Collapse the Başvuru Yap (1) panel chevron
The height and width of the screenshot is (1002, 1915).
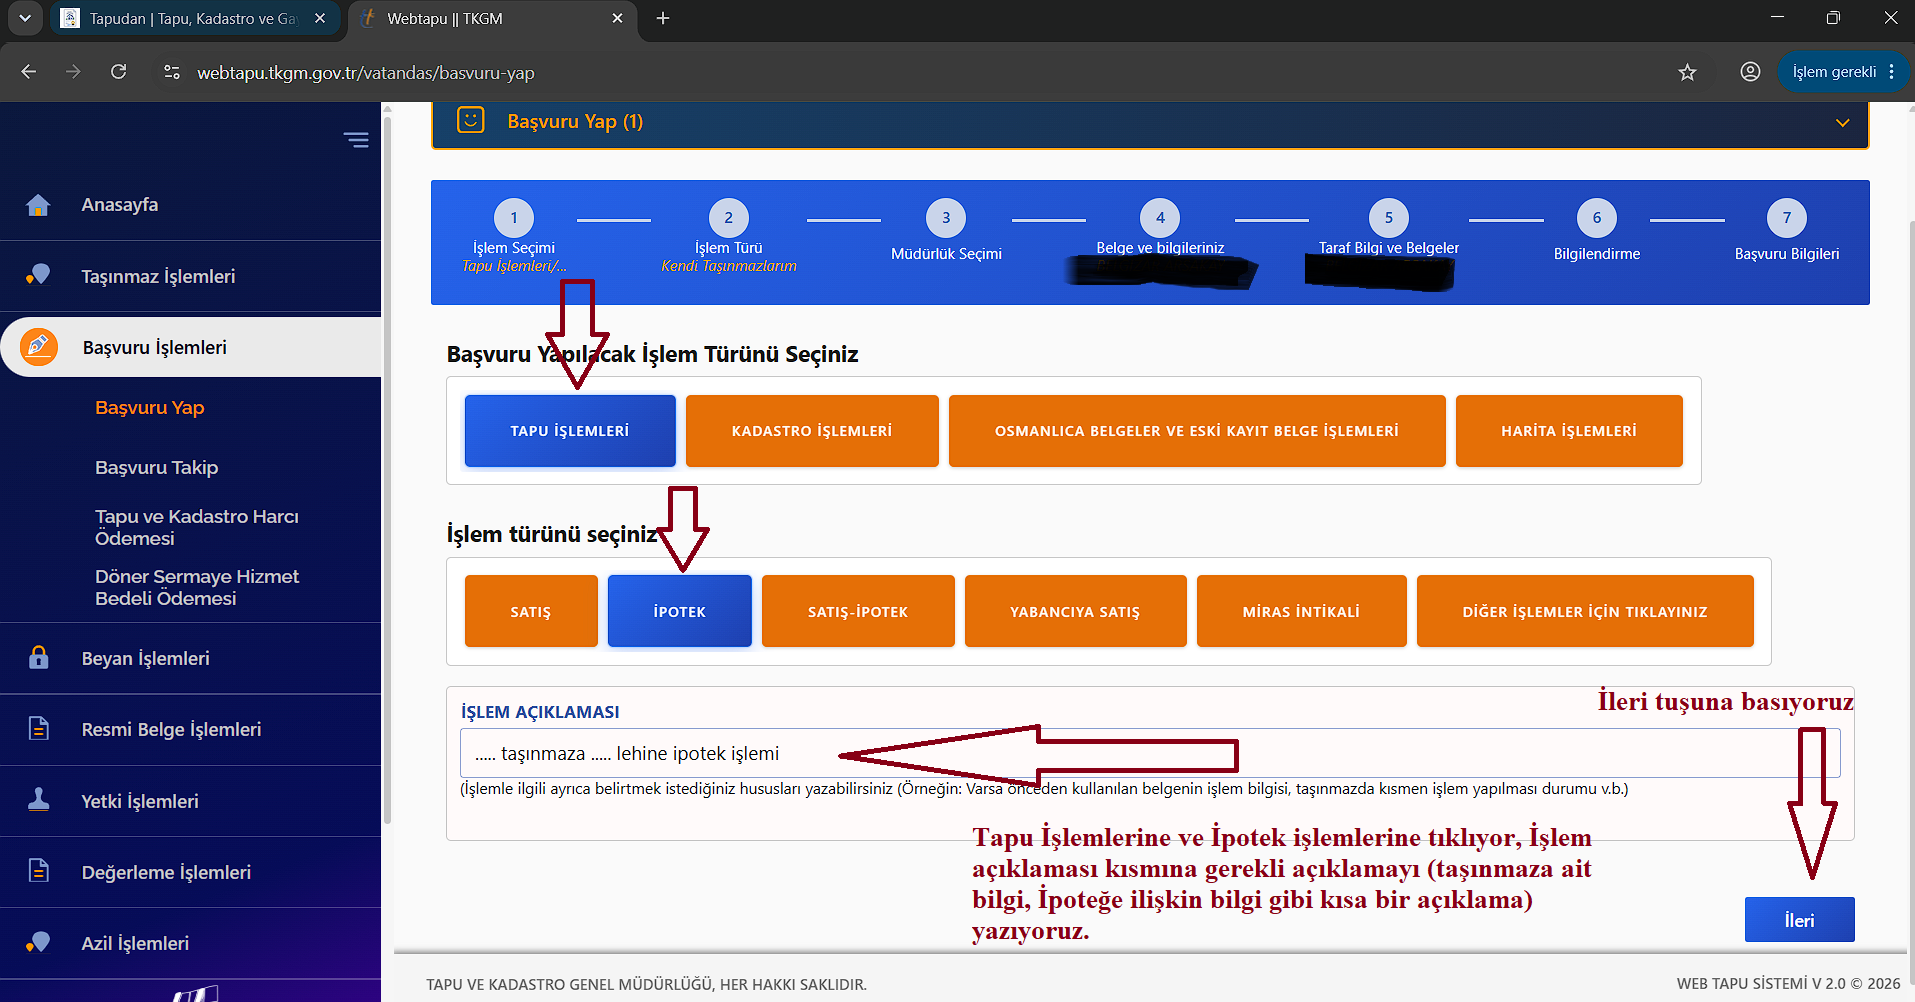click(1842, 122)
